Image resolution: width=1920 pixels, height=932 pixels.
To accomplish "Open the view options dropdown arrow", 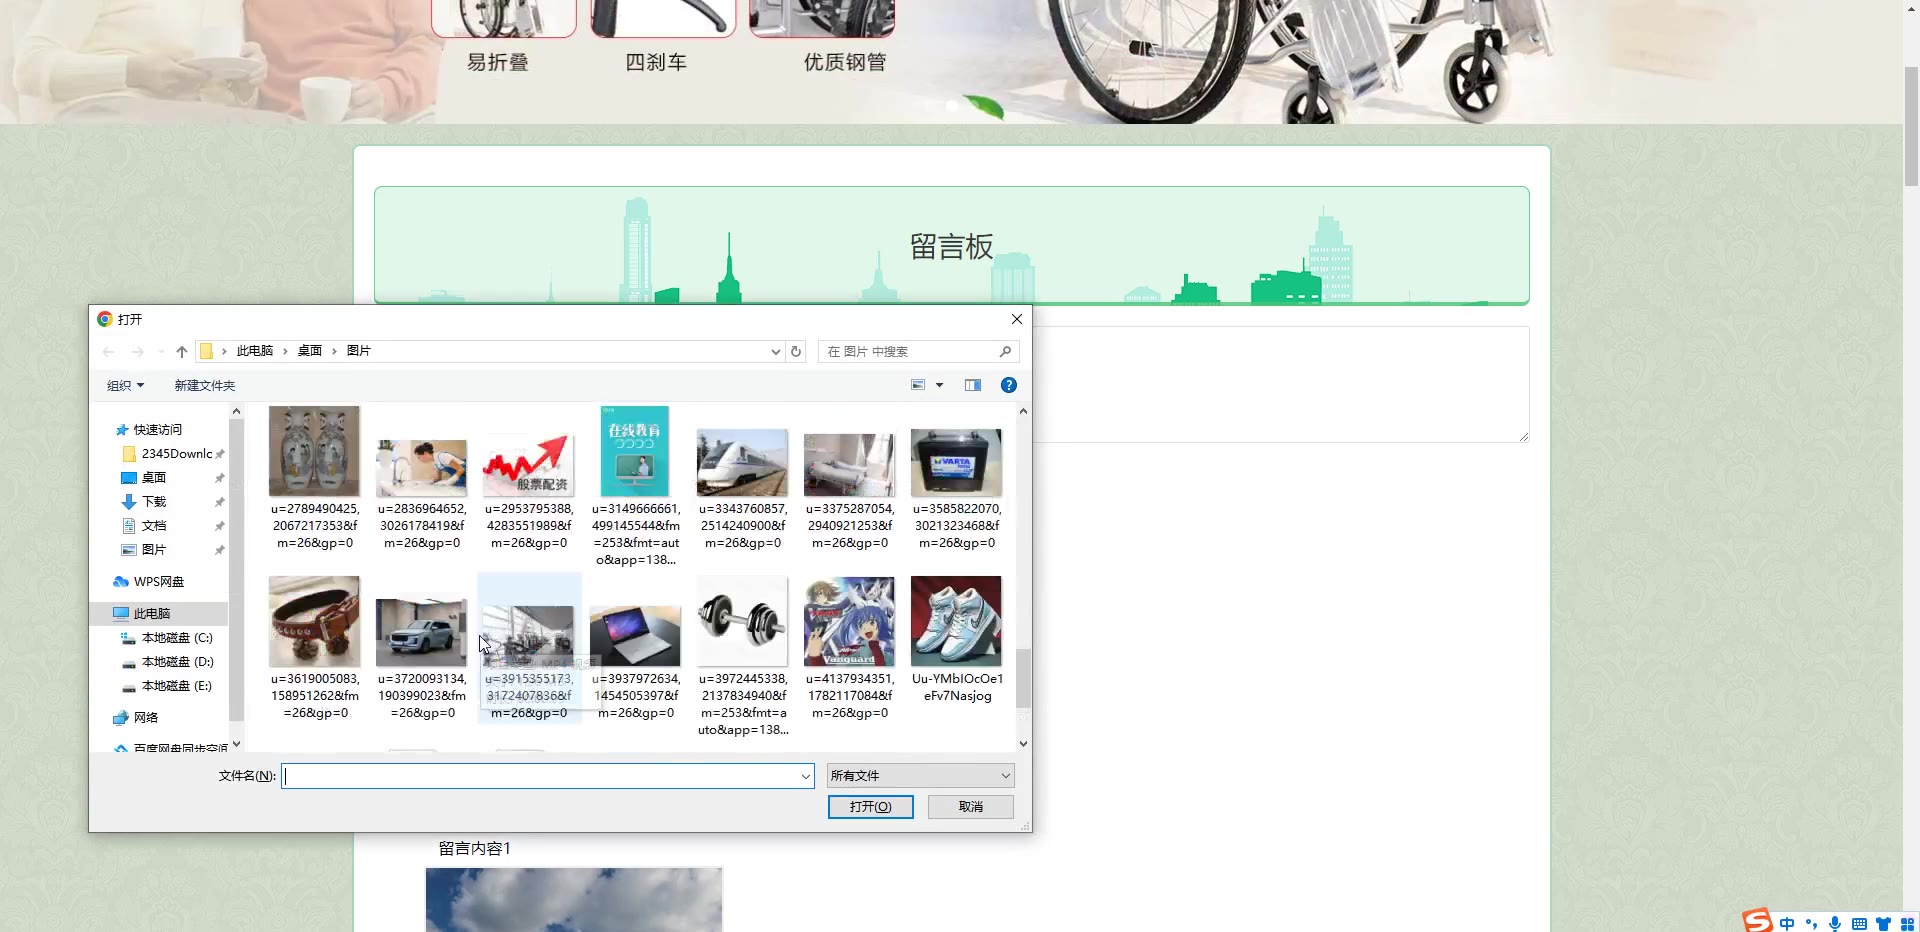I will pyautogui.click(x=939, y=385).
